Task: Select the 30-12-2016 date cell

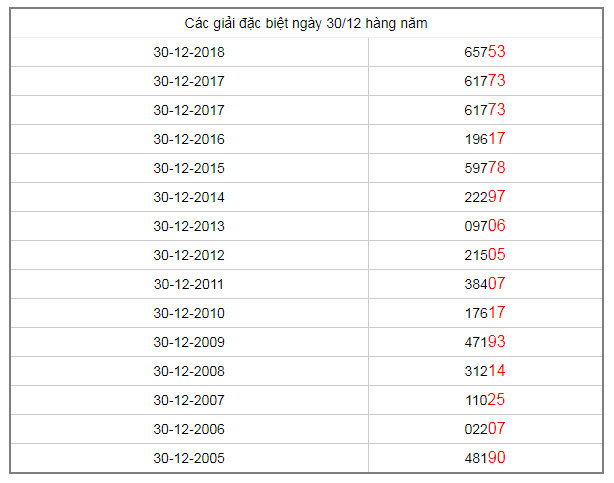Action: pos(189,139)
